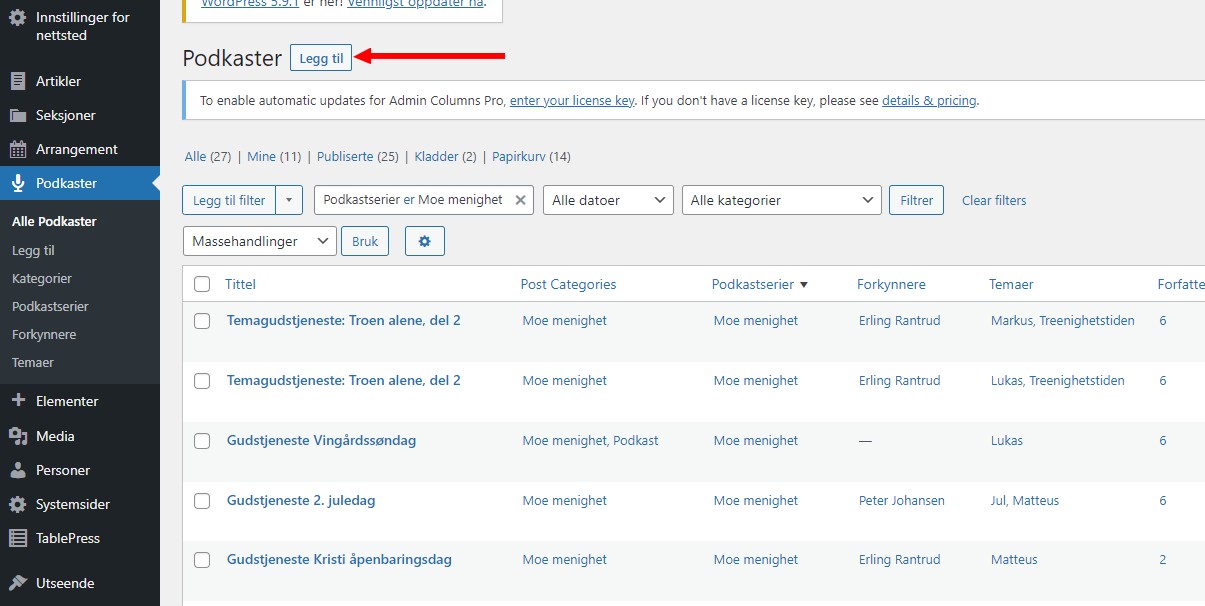This screenshot has height=606, width=1205.
Task: Open the Alle kategorier dropdown
Action: tap(782, 200)
